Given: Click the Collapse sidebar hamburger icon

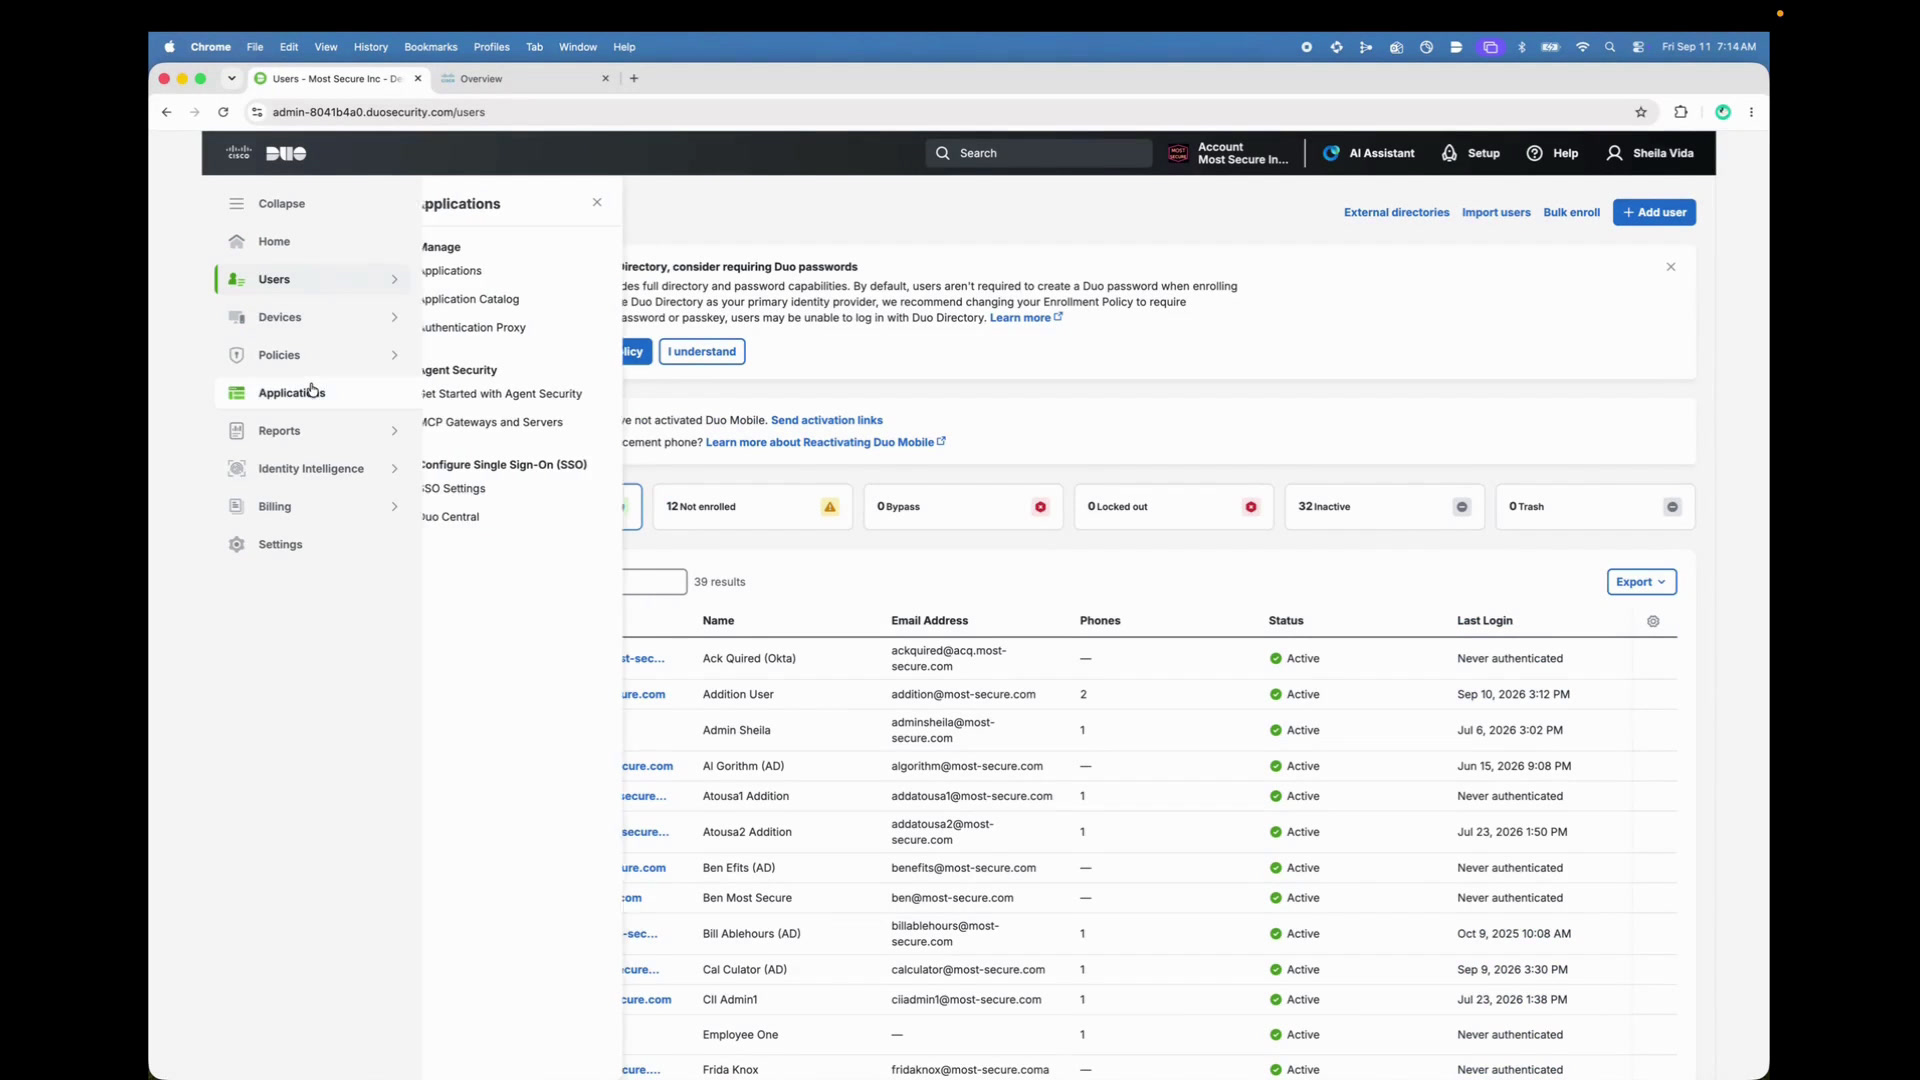Looking at the screenshot, I should tap(236, 204).
